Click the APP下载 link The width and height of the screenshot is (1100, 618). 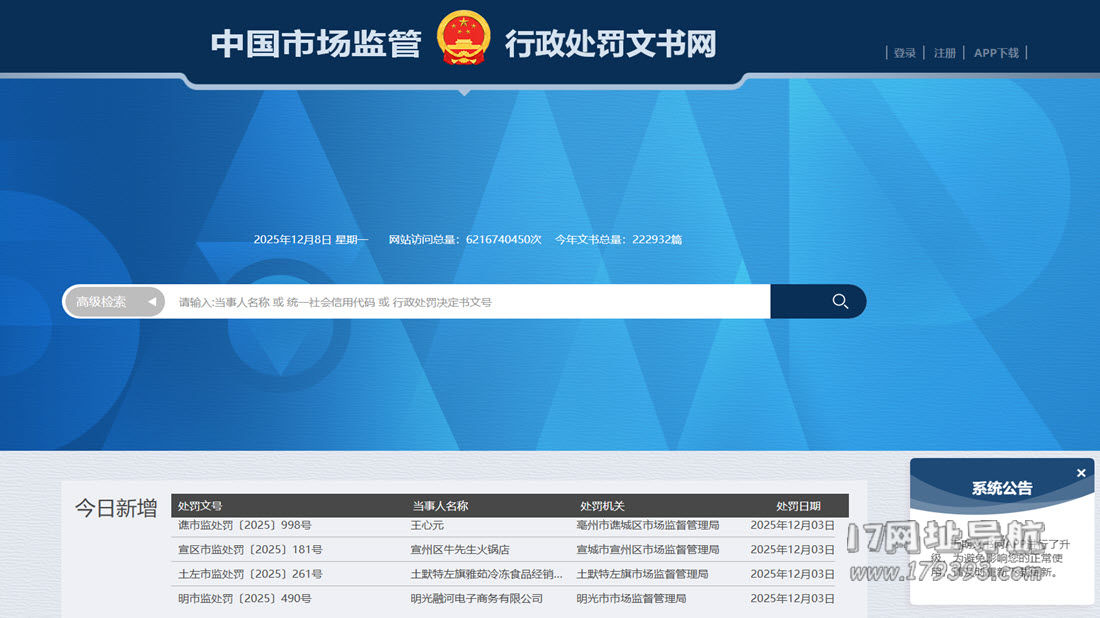tap(996, 53)
